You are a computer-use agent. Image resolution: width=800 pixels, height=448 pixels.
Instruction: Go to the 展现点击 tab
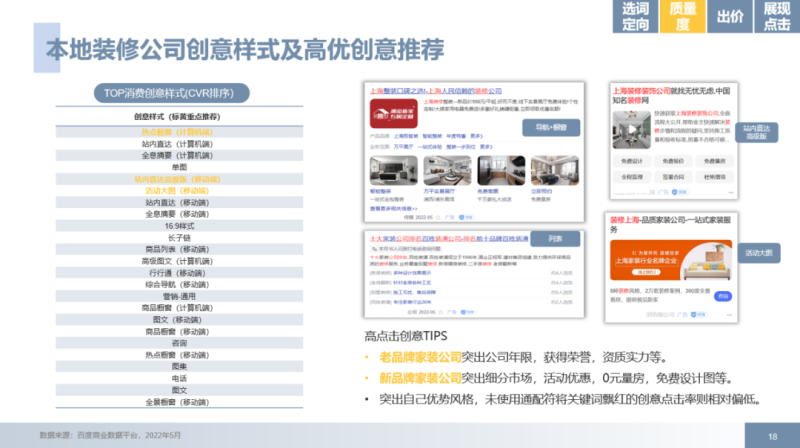point(777,16)
